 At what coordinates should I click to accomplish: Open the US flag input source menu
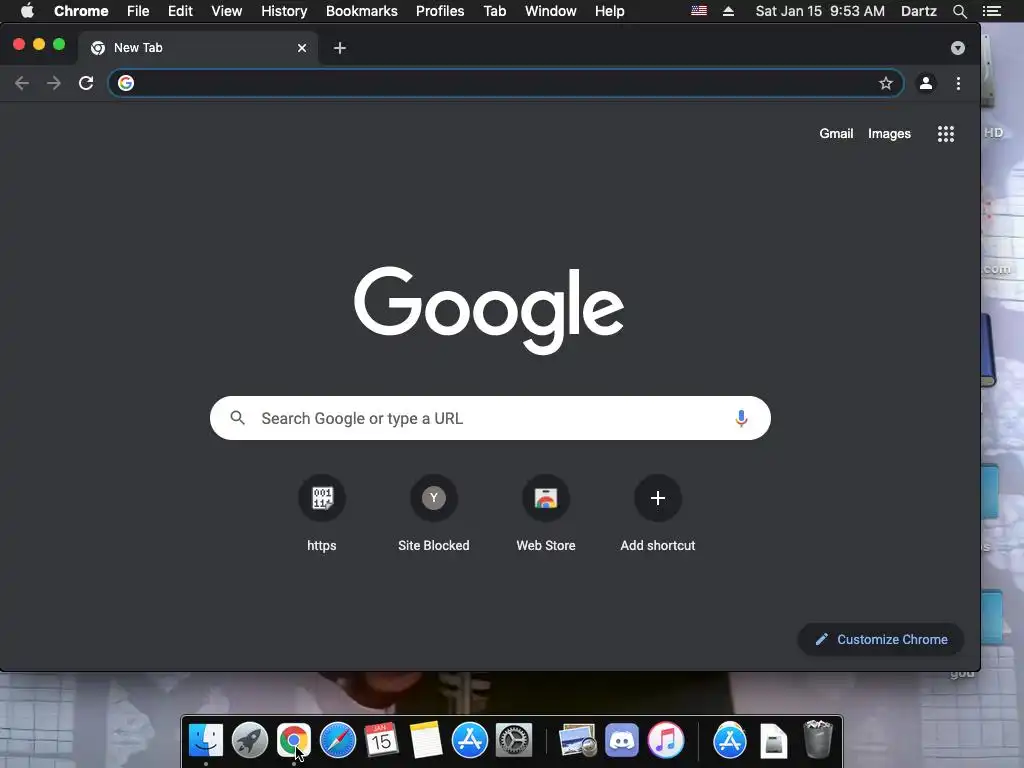tap(699, 11)
